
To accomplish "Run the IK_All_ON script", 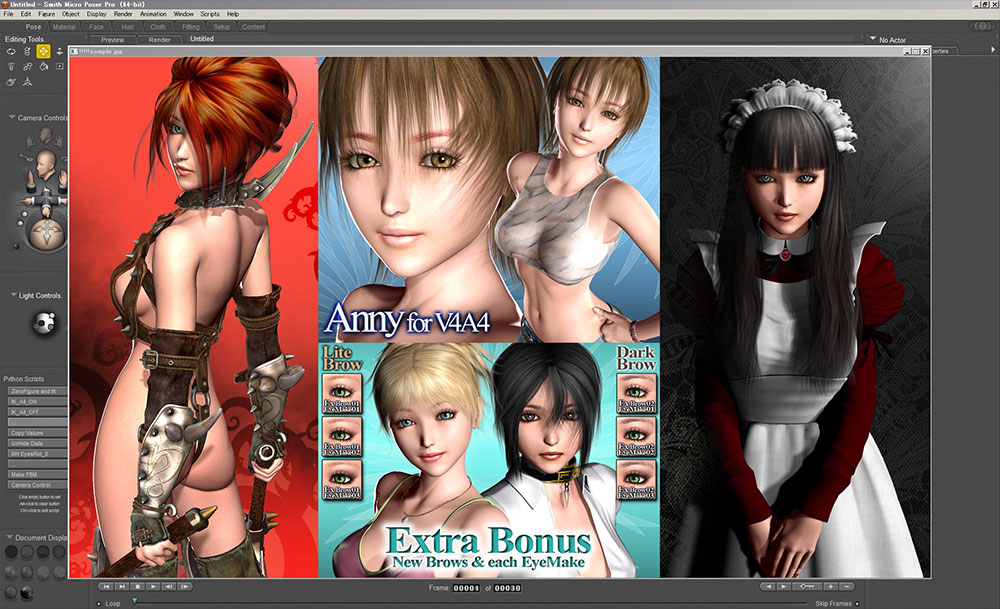I will [38, 402].
